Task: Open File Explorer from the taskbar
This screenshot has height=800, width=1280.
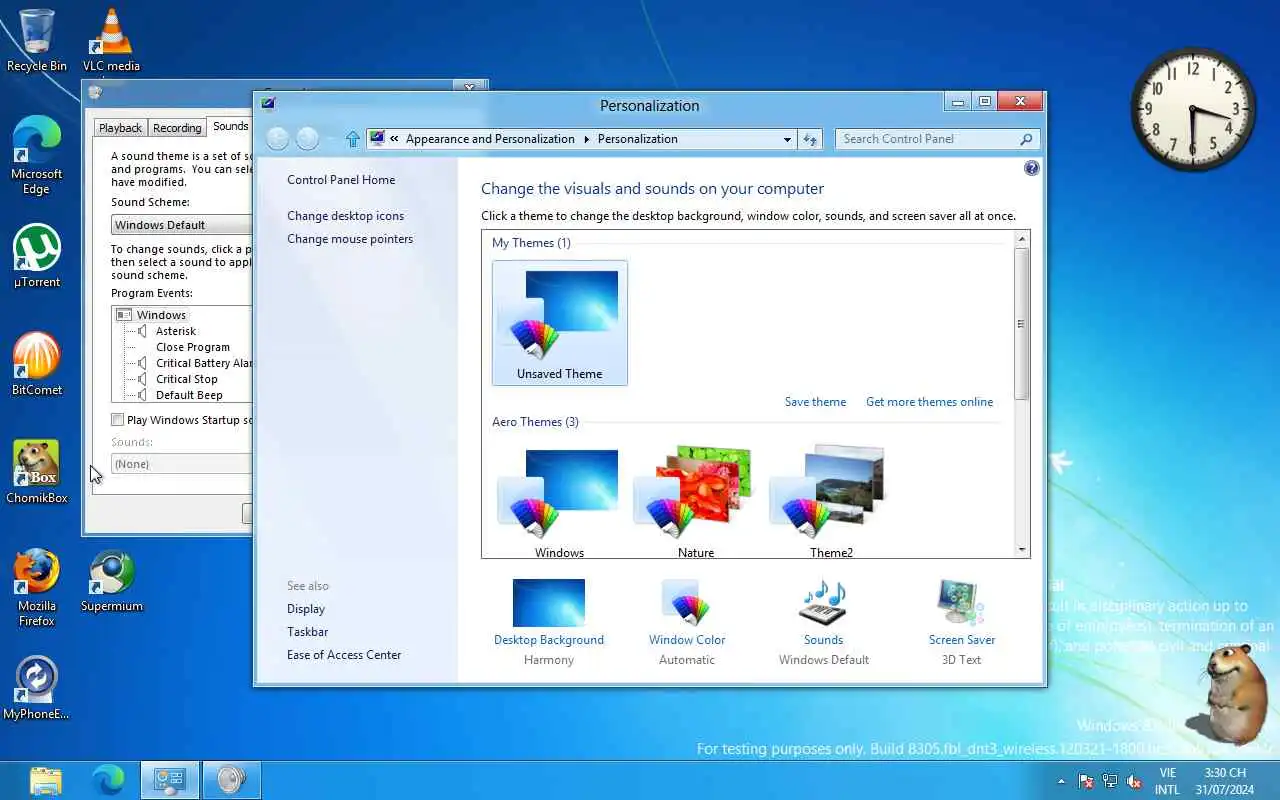Action: pos(46,780)
